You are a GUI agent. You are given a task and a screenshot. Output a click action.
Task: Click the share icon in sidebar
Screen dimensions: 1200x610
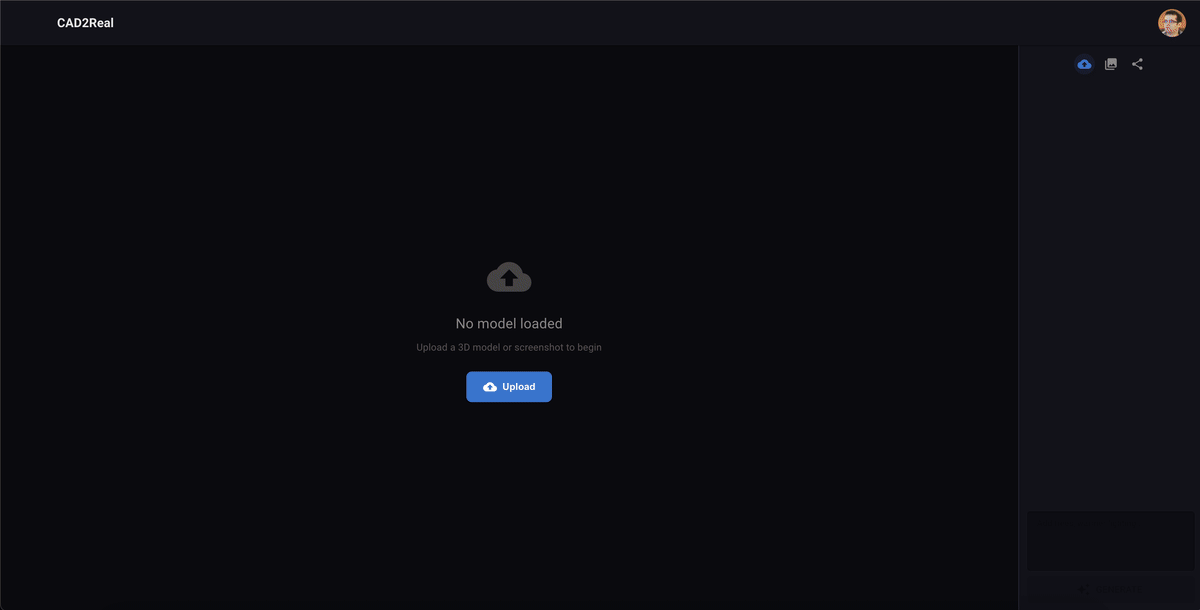point(1137,64)
